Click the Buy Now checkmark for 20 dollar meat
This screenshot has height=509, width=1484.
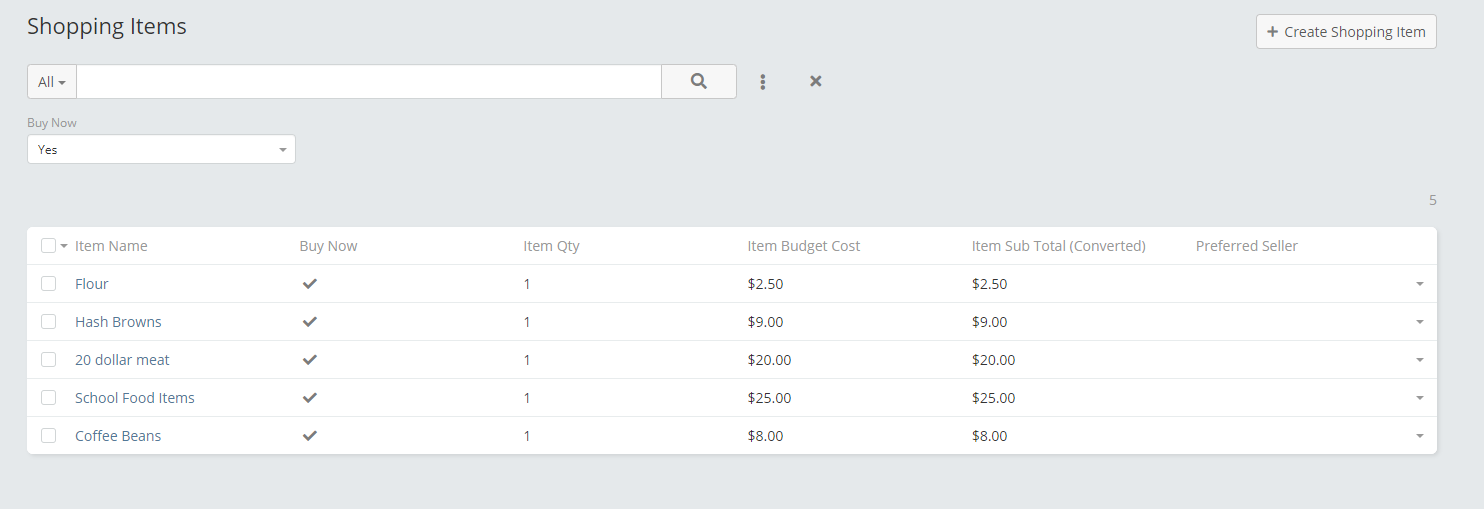pyautogui.click(x=310, y=360)
